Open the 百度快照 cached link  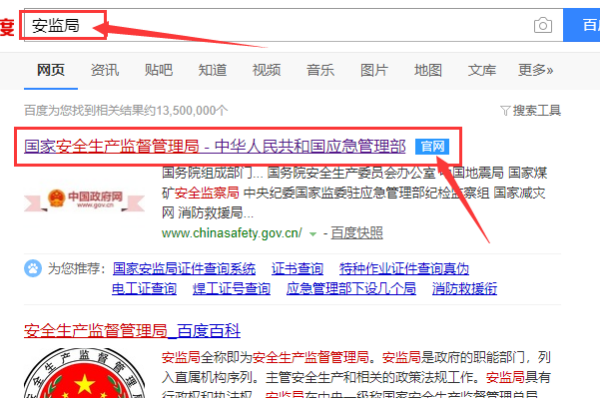[357, 233]
